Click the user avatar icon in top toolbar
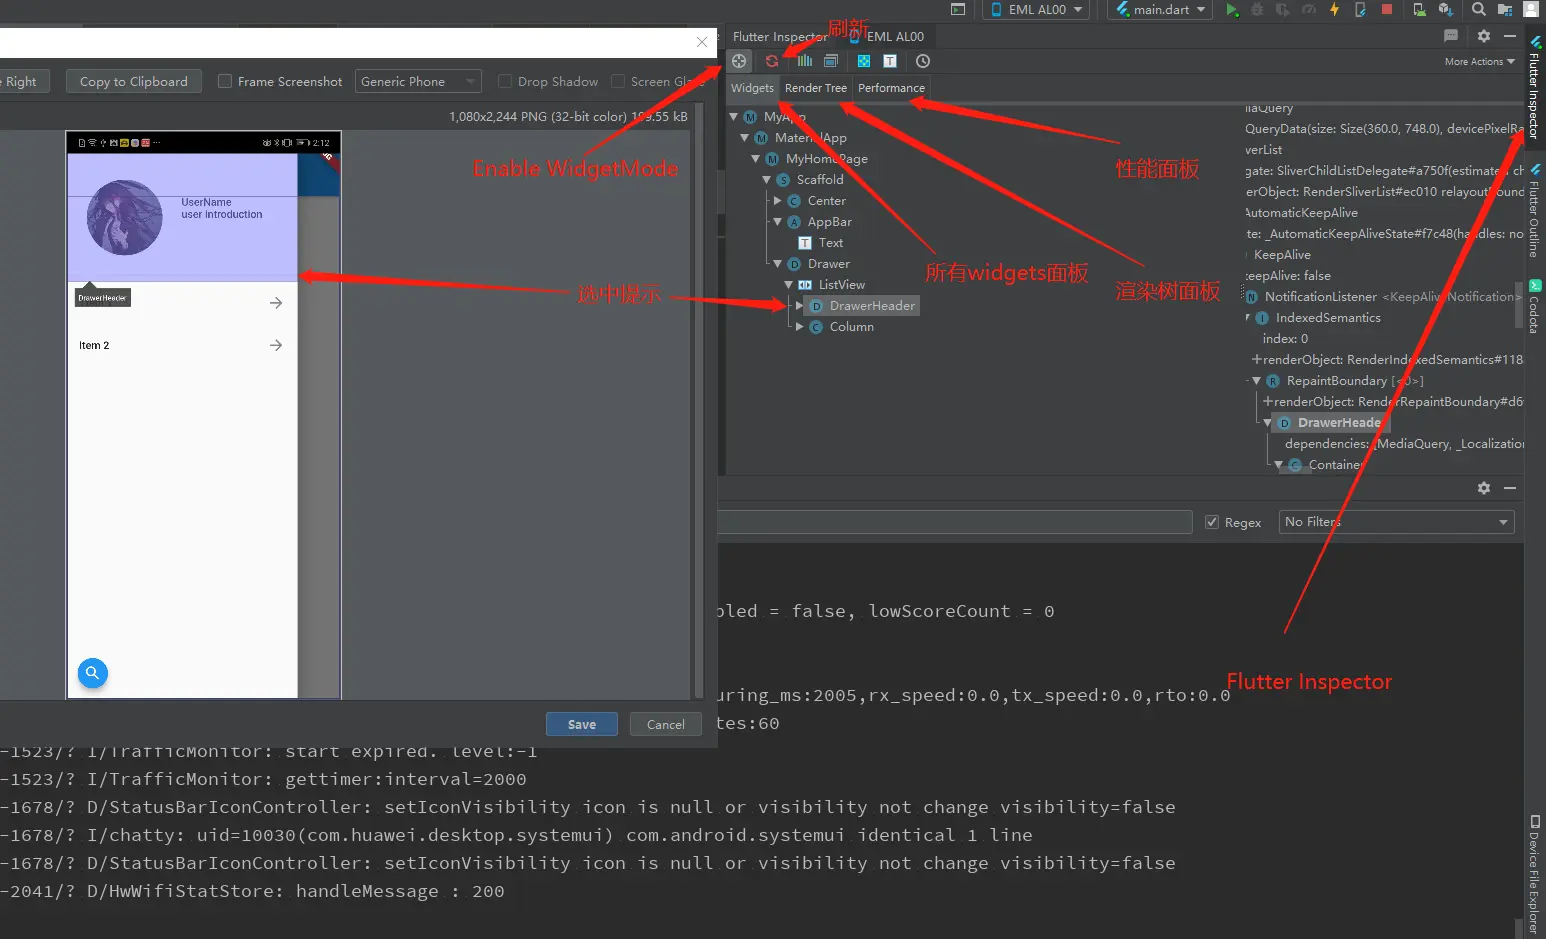Screen dimensions: 1546x939 [x=1530, y=10]
